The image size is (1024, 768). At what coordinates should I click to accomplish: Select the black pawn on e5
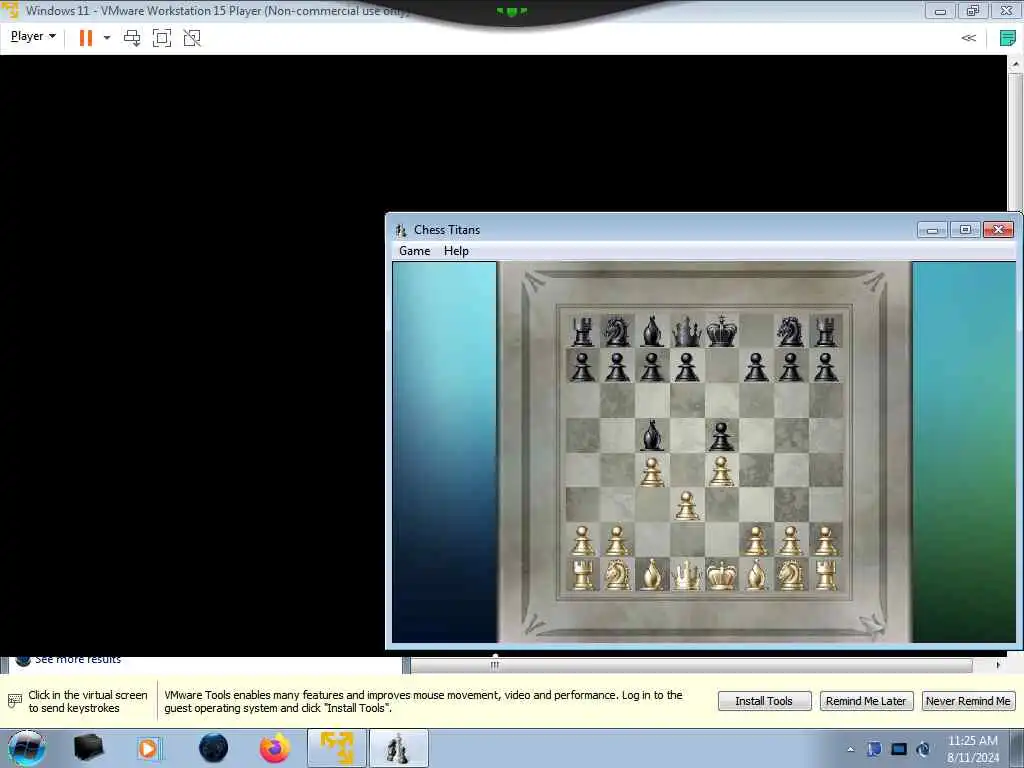click(721, 436)
